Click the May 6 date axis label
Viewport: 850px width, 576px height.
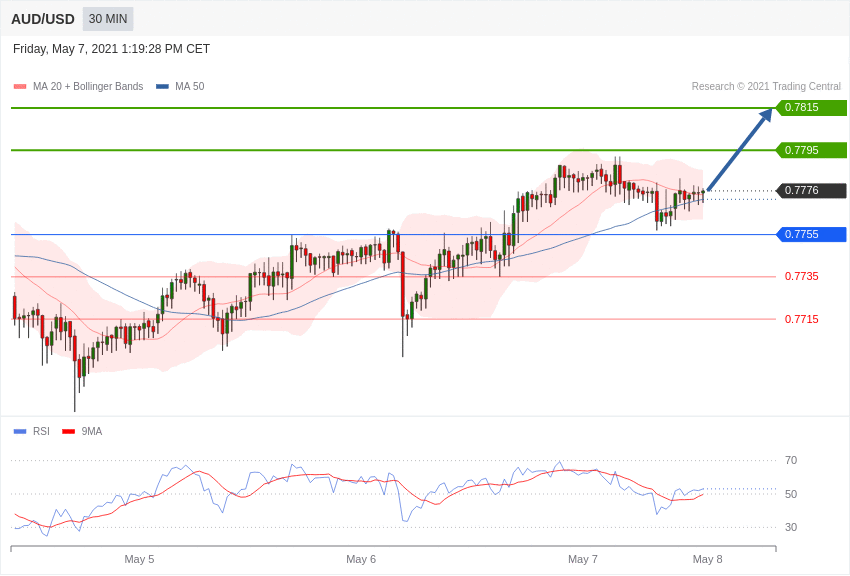pos(361,559)
